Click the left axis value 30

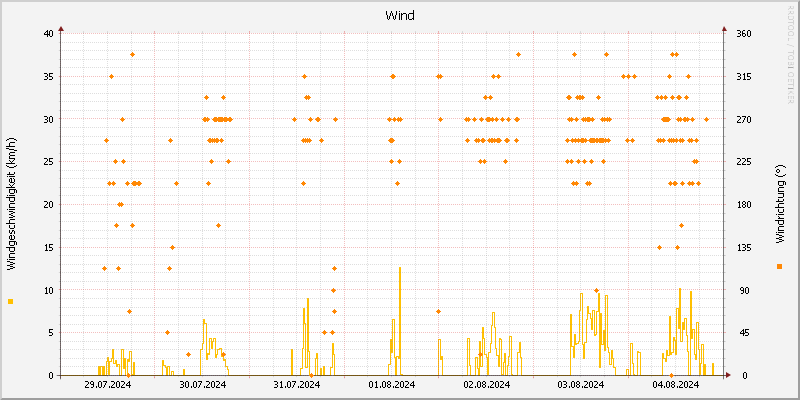point(48,119)
